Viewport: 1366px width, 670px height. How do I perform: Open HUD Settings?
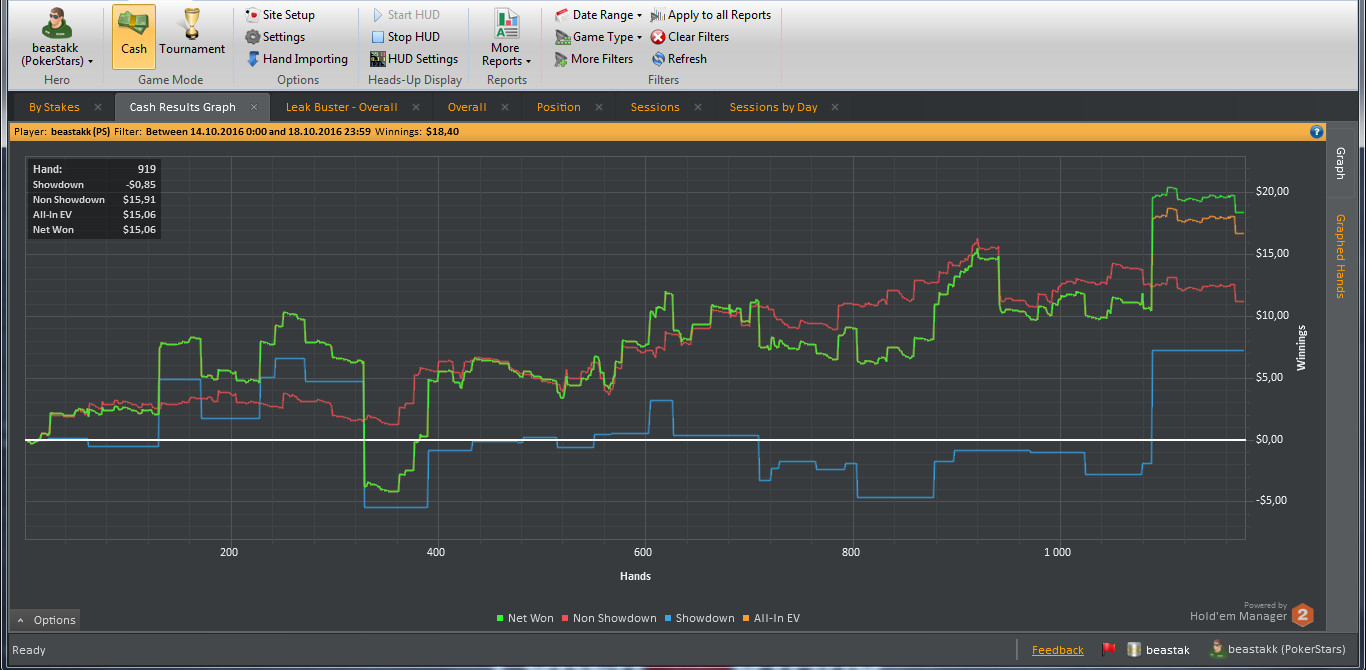(x=414, y=59)
